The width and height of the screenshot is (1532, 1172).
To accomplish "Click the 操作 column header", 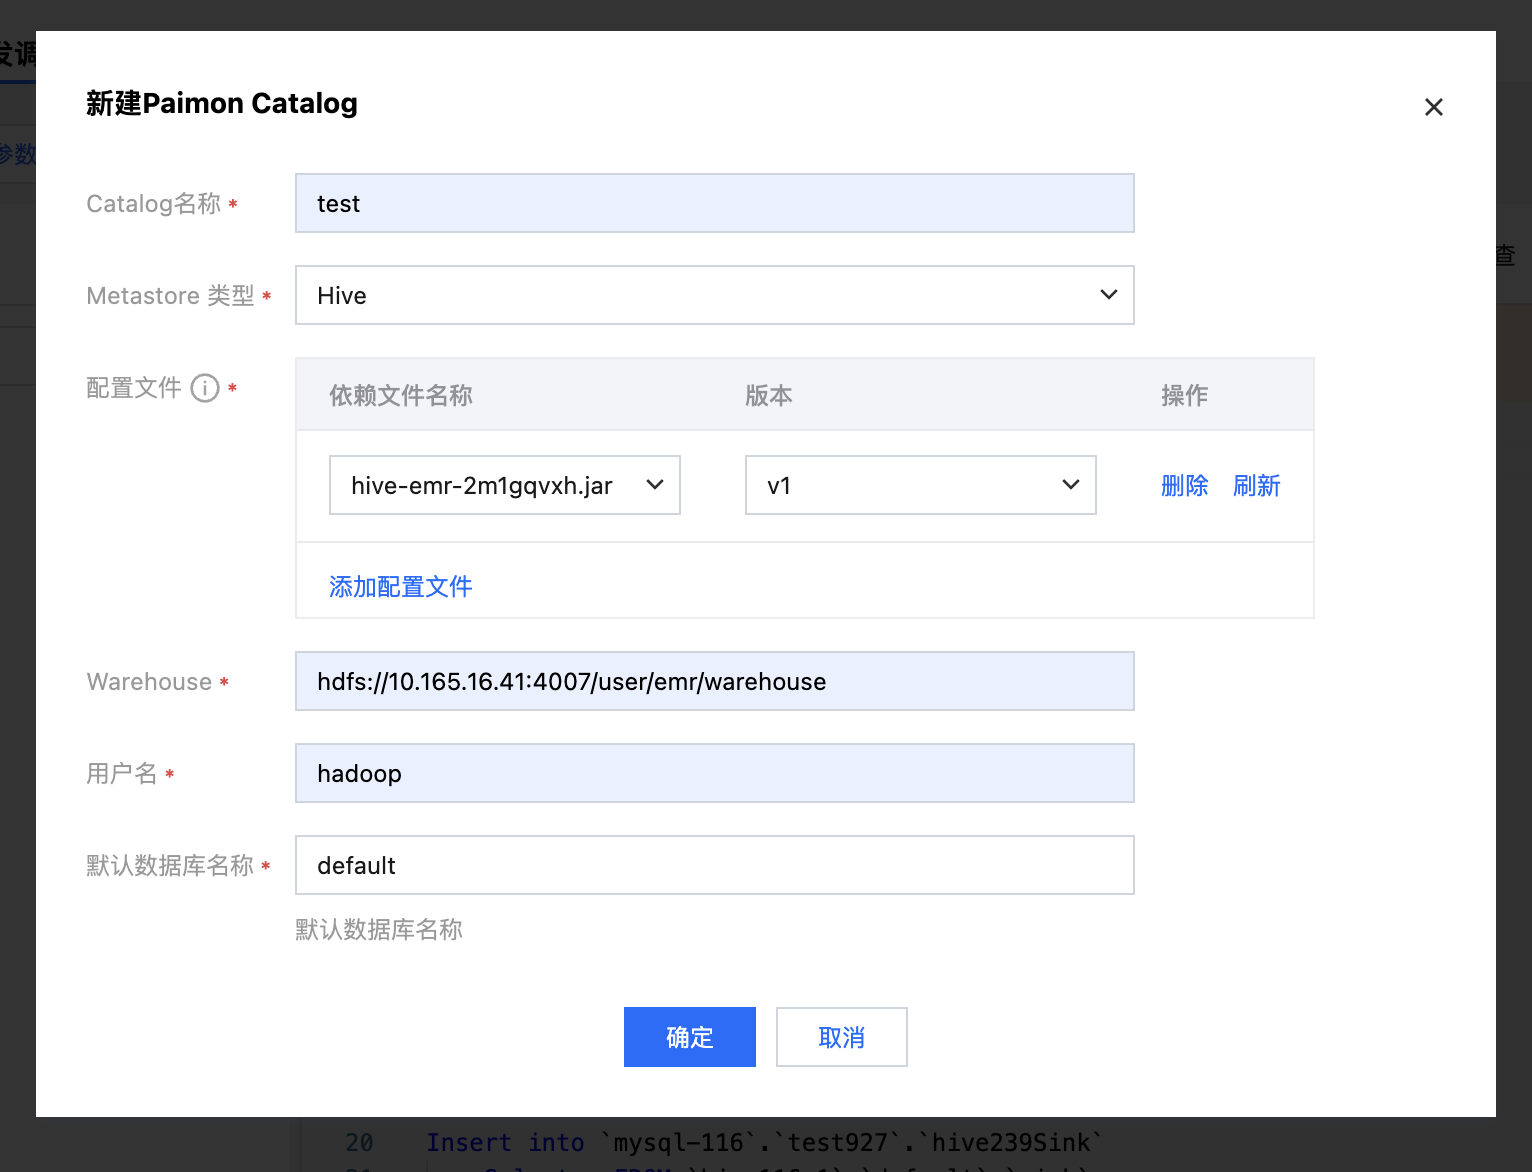I will pos(1184,396).
